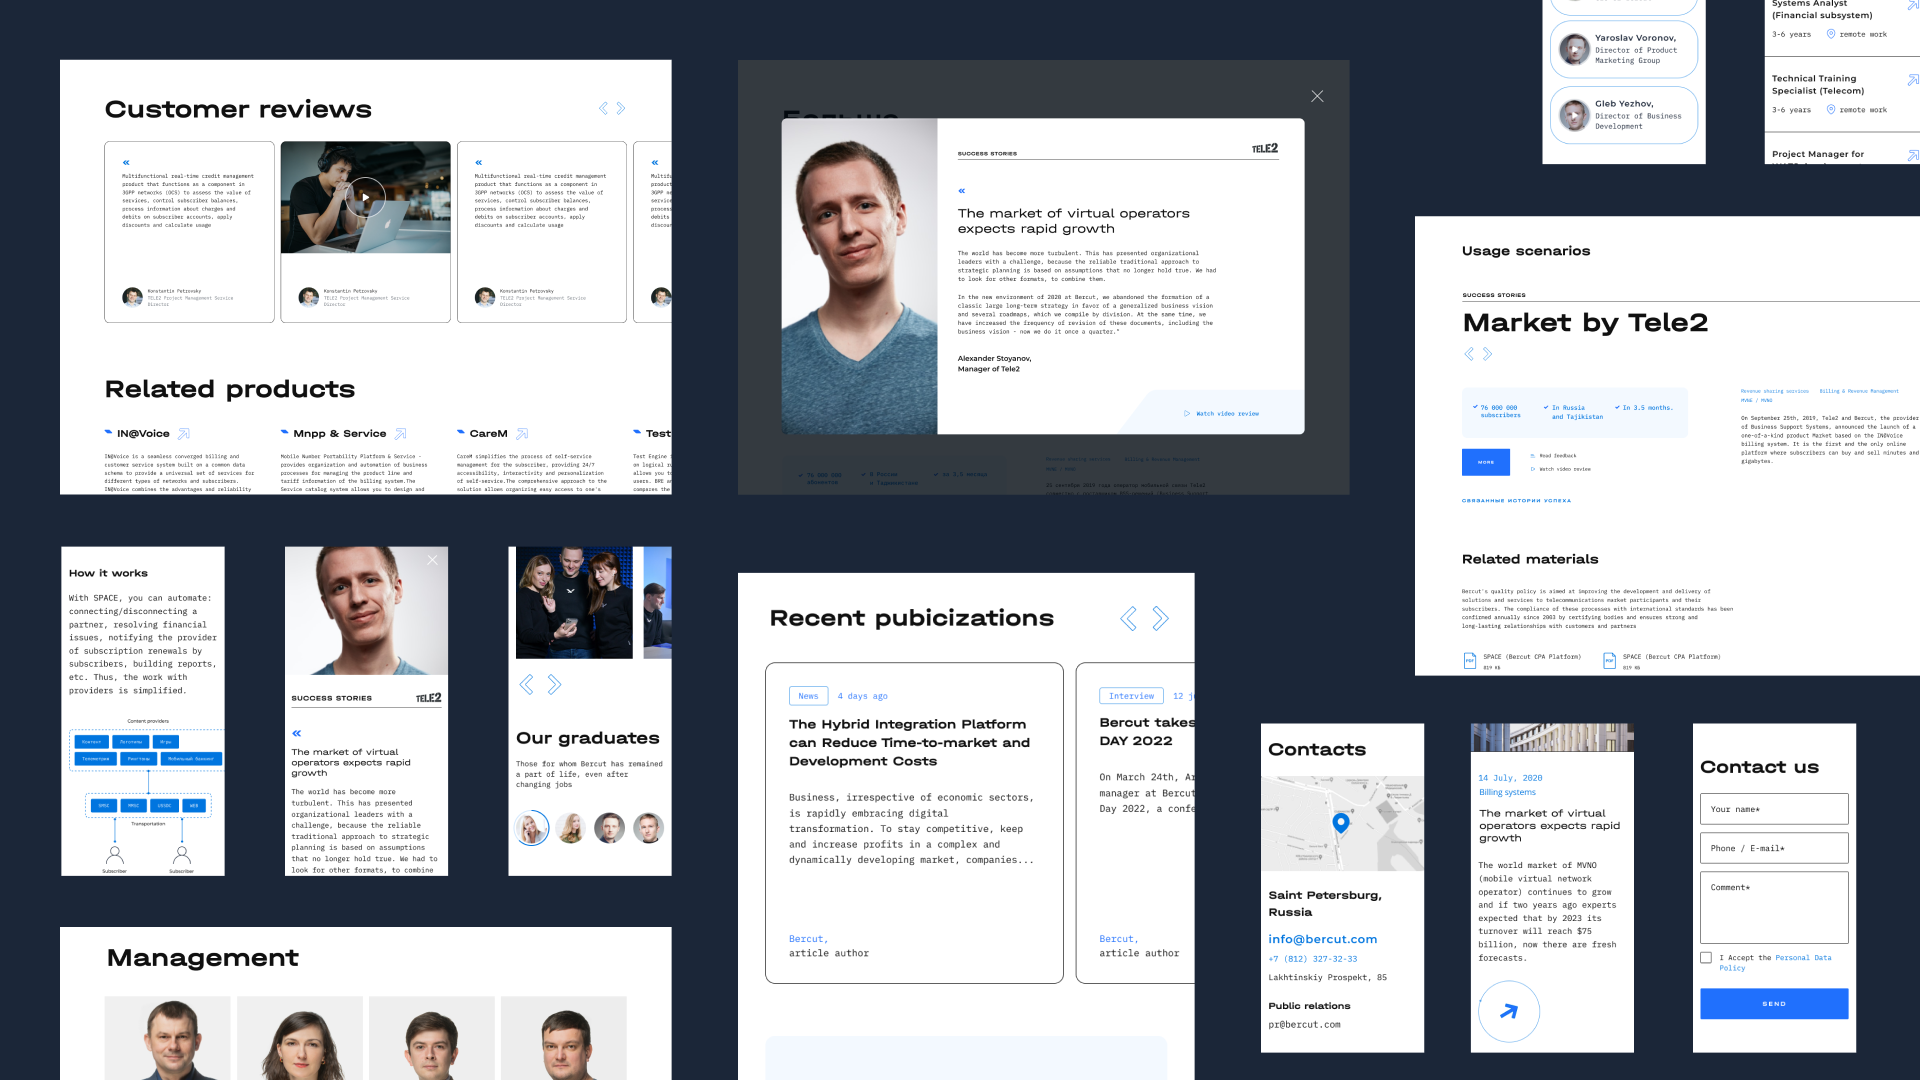Select the Interview tag on article
The width and height of the screenshot is (1920, 1080).
[1131, 696]
